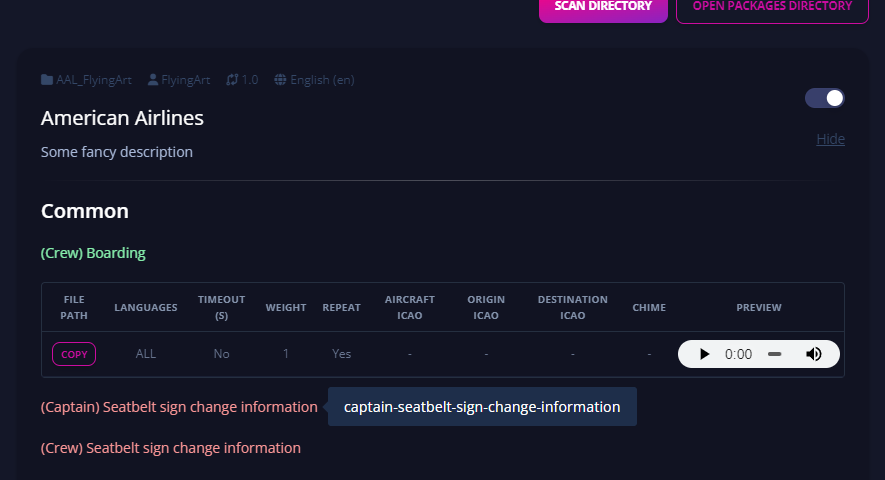Toggle the American Airlines package switch
Viewport: 885px width, 480px height.
pyautogui.click(x=825, y=98)
